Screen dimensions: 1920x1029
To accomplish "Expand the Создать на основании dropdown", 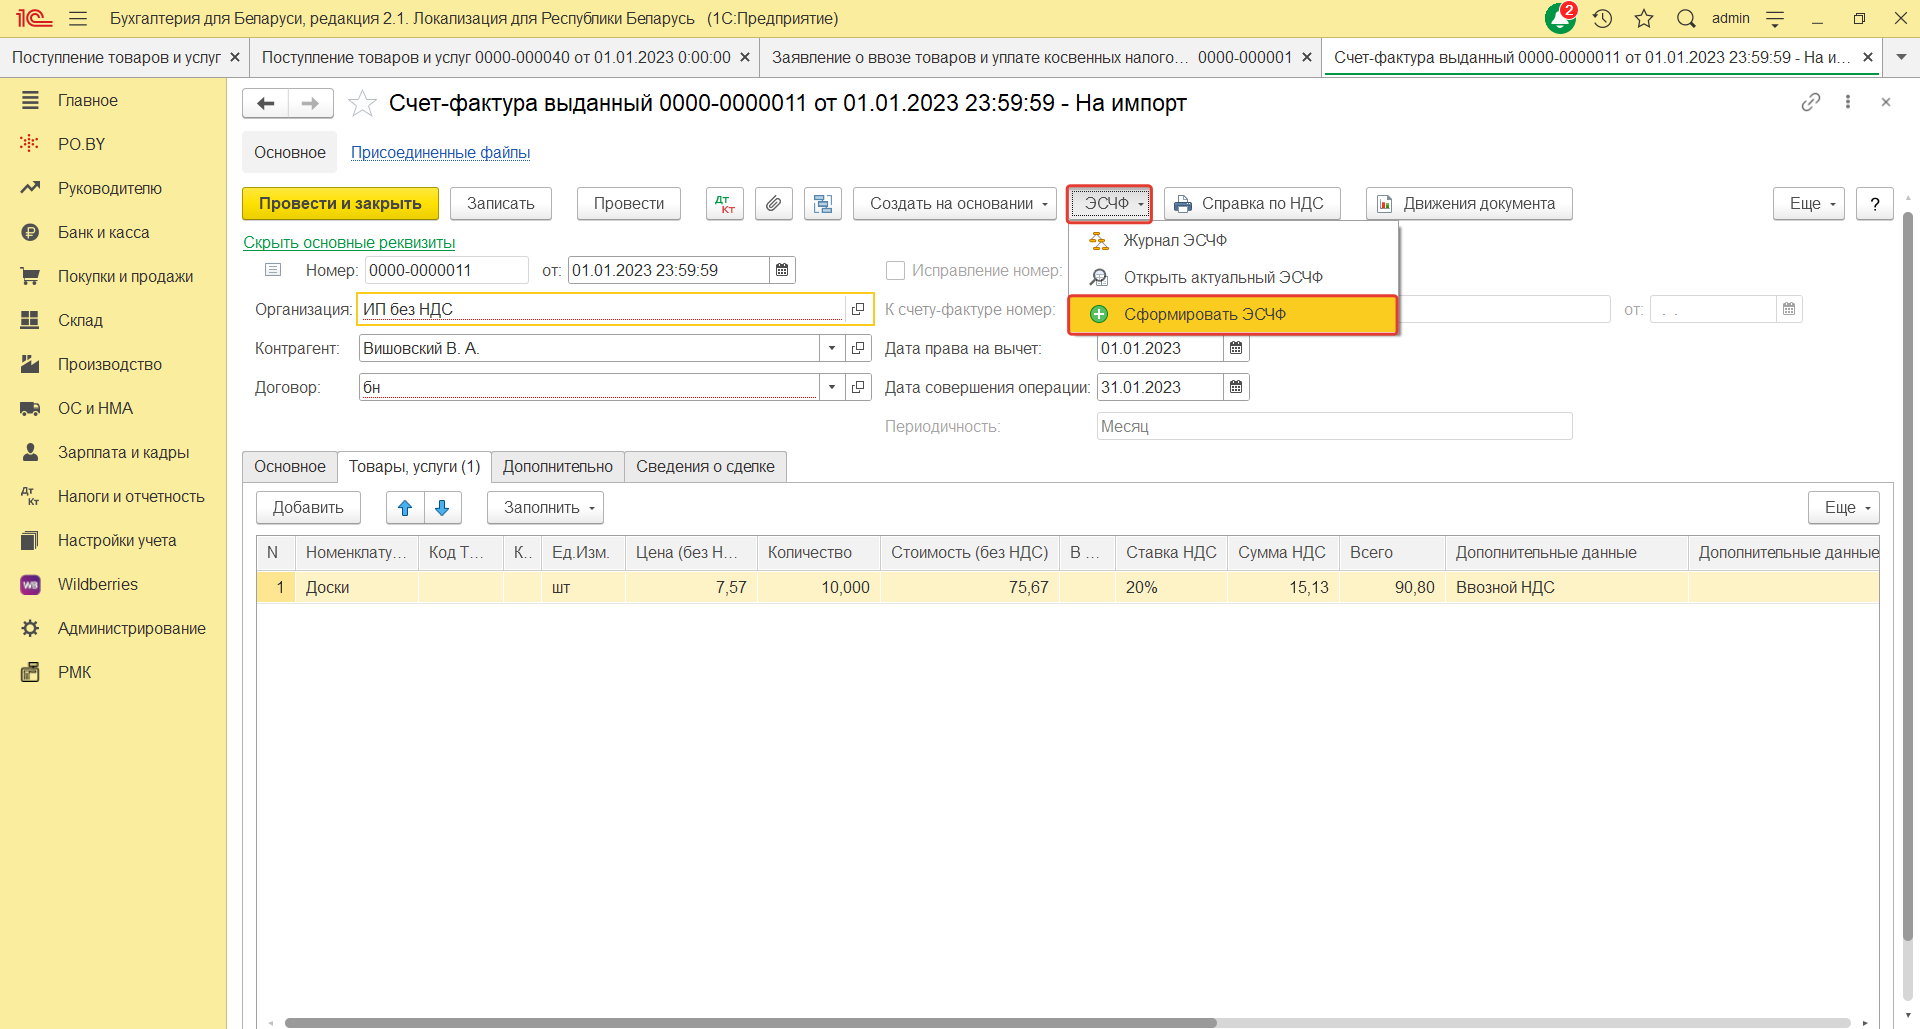I will (x=955, y=203).
